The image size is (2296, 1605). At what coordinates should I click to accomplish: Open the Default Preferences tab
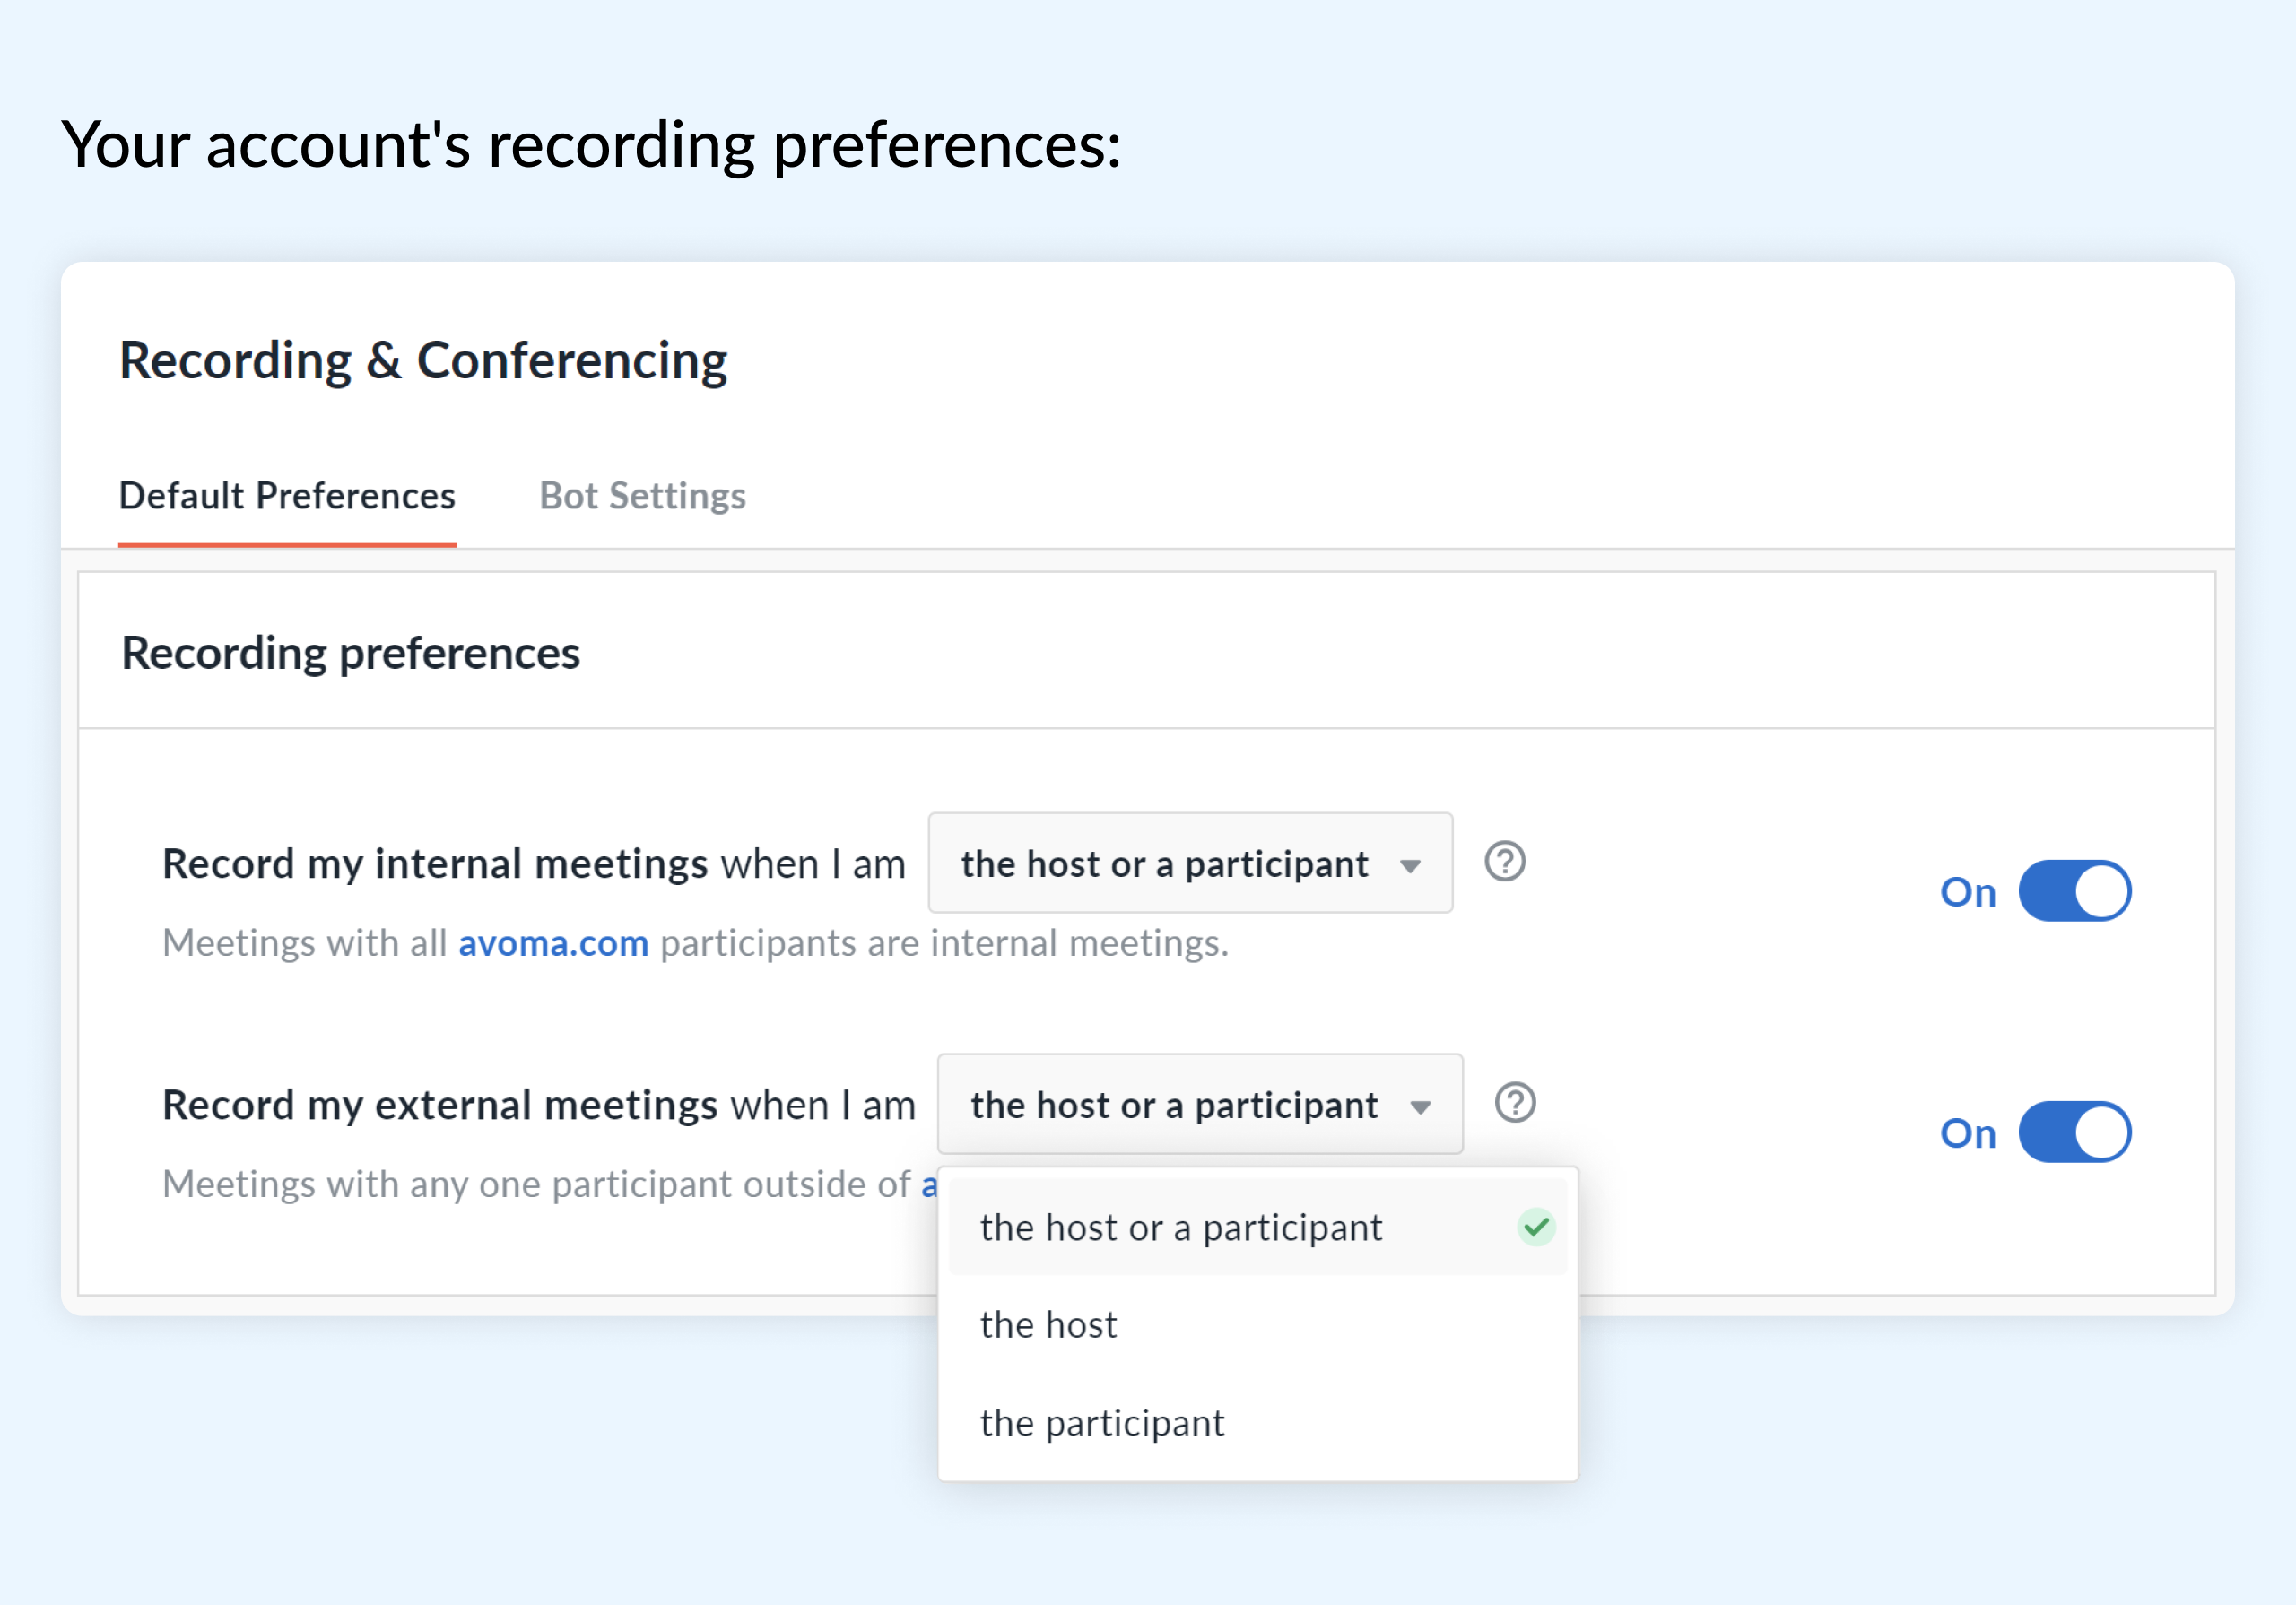click(287, 496)
